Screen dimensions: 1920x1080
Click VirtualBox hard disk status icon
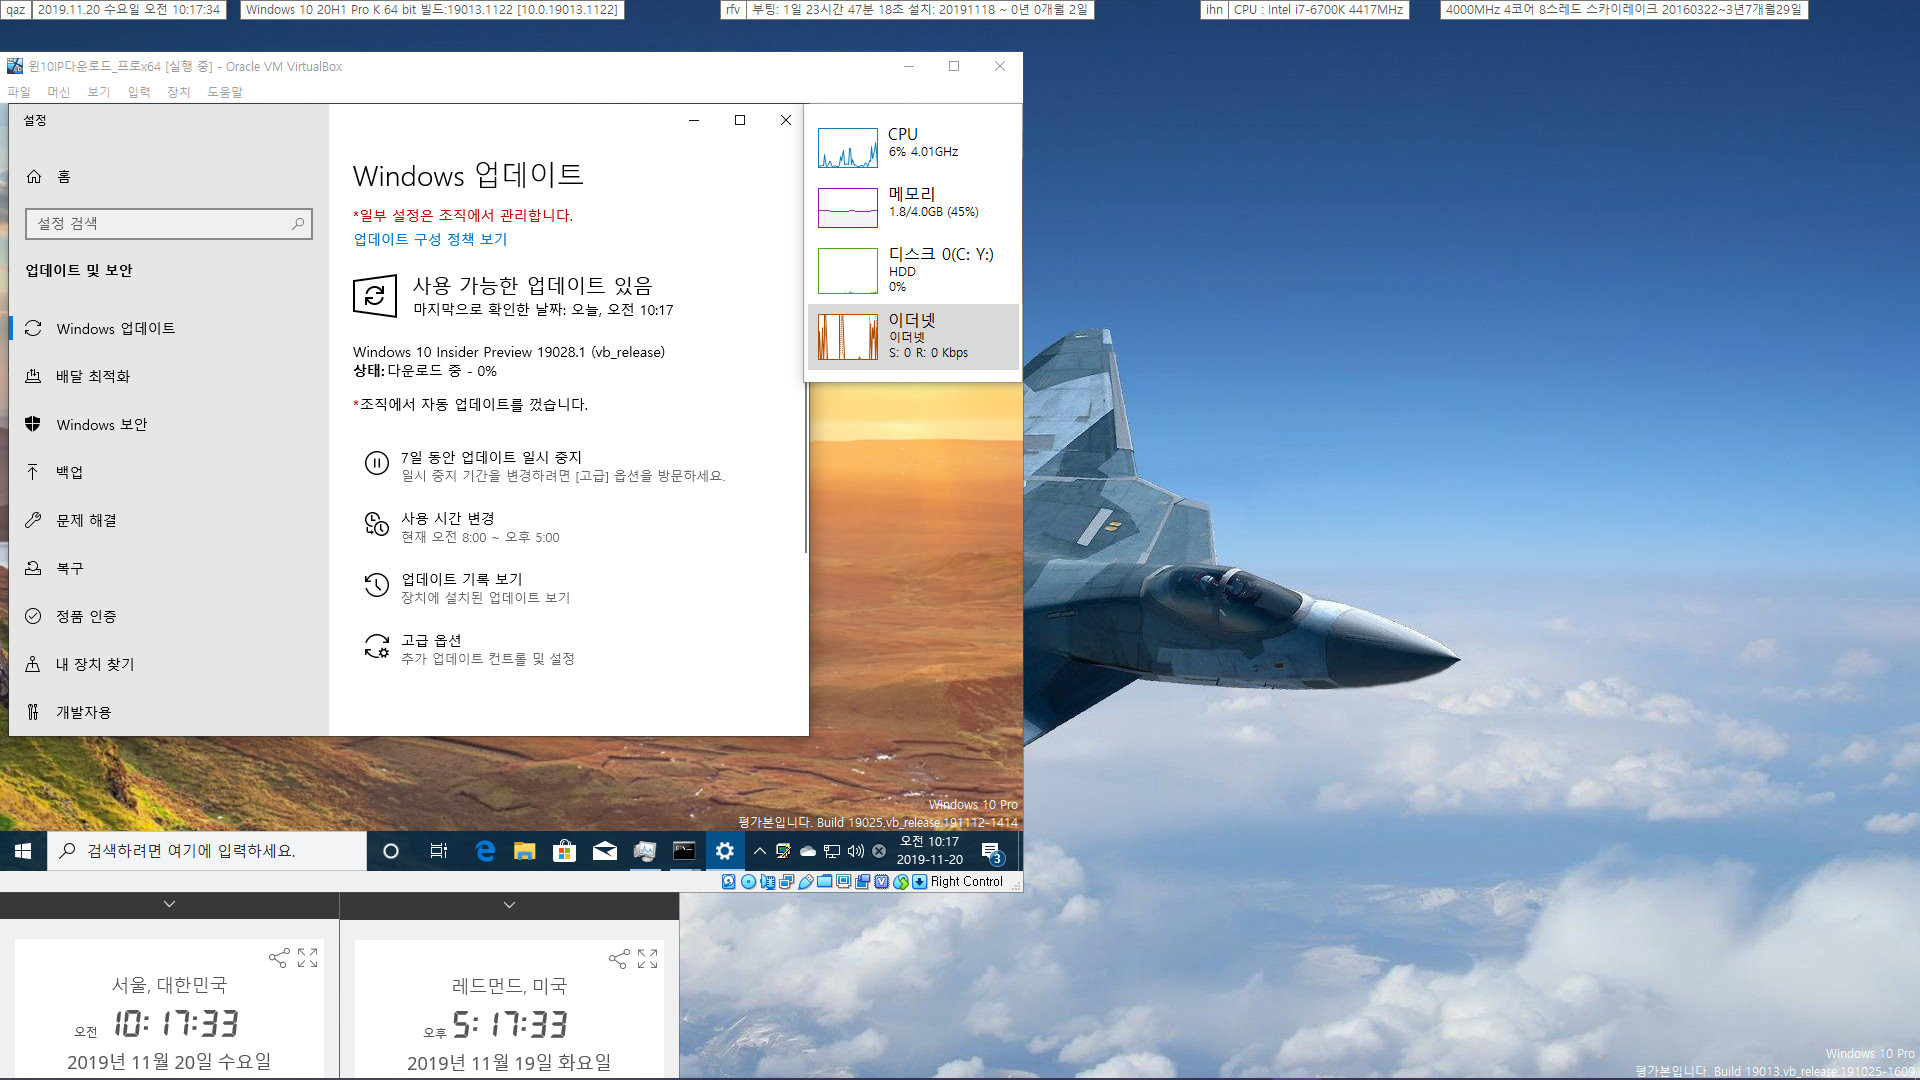[729, 882]
